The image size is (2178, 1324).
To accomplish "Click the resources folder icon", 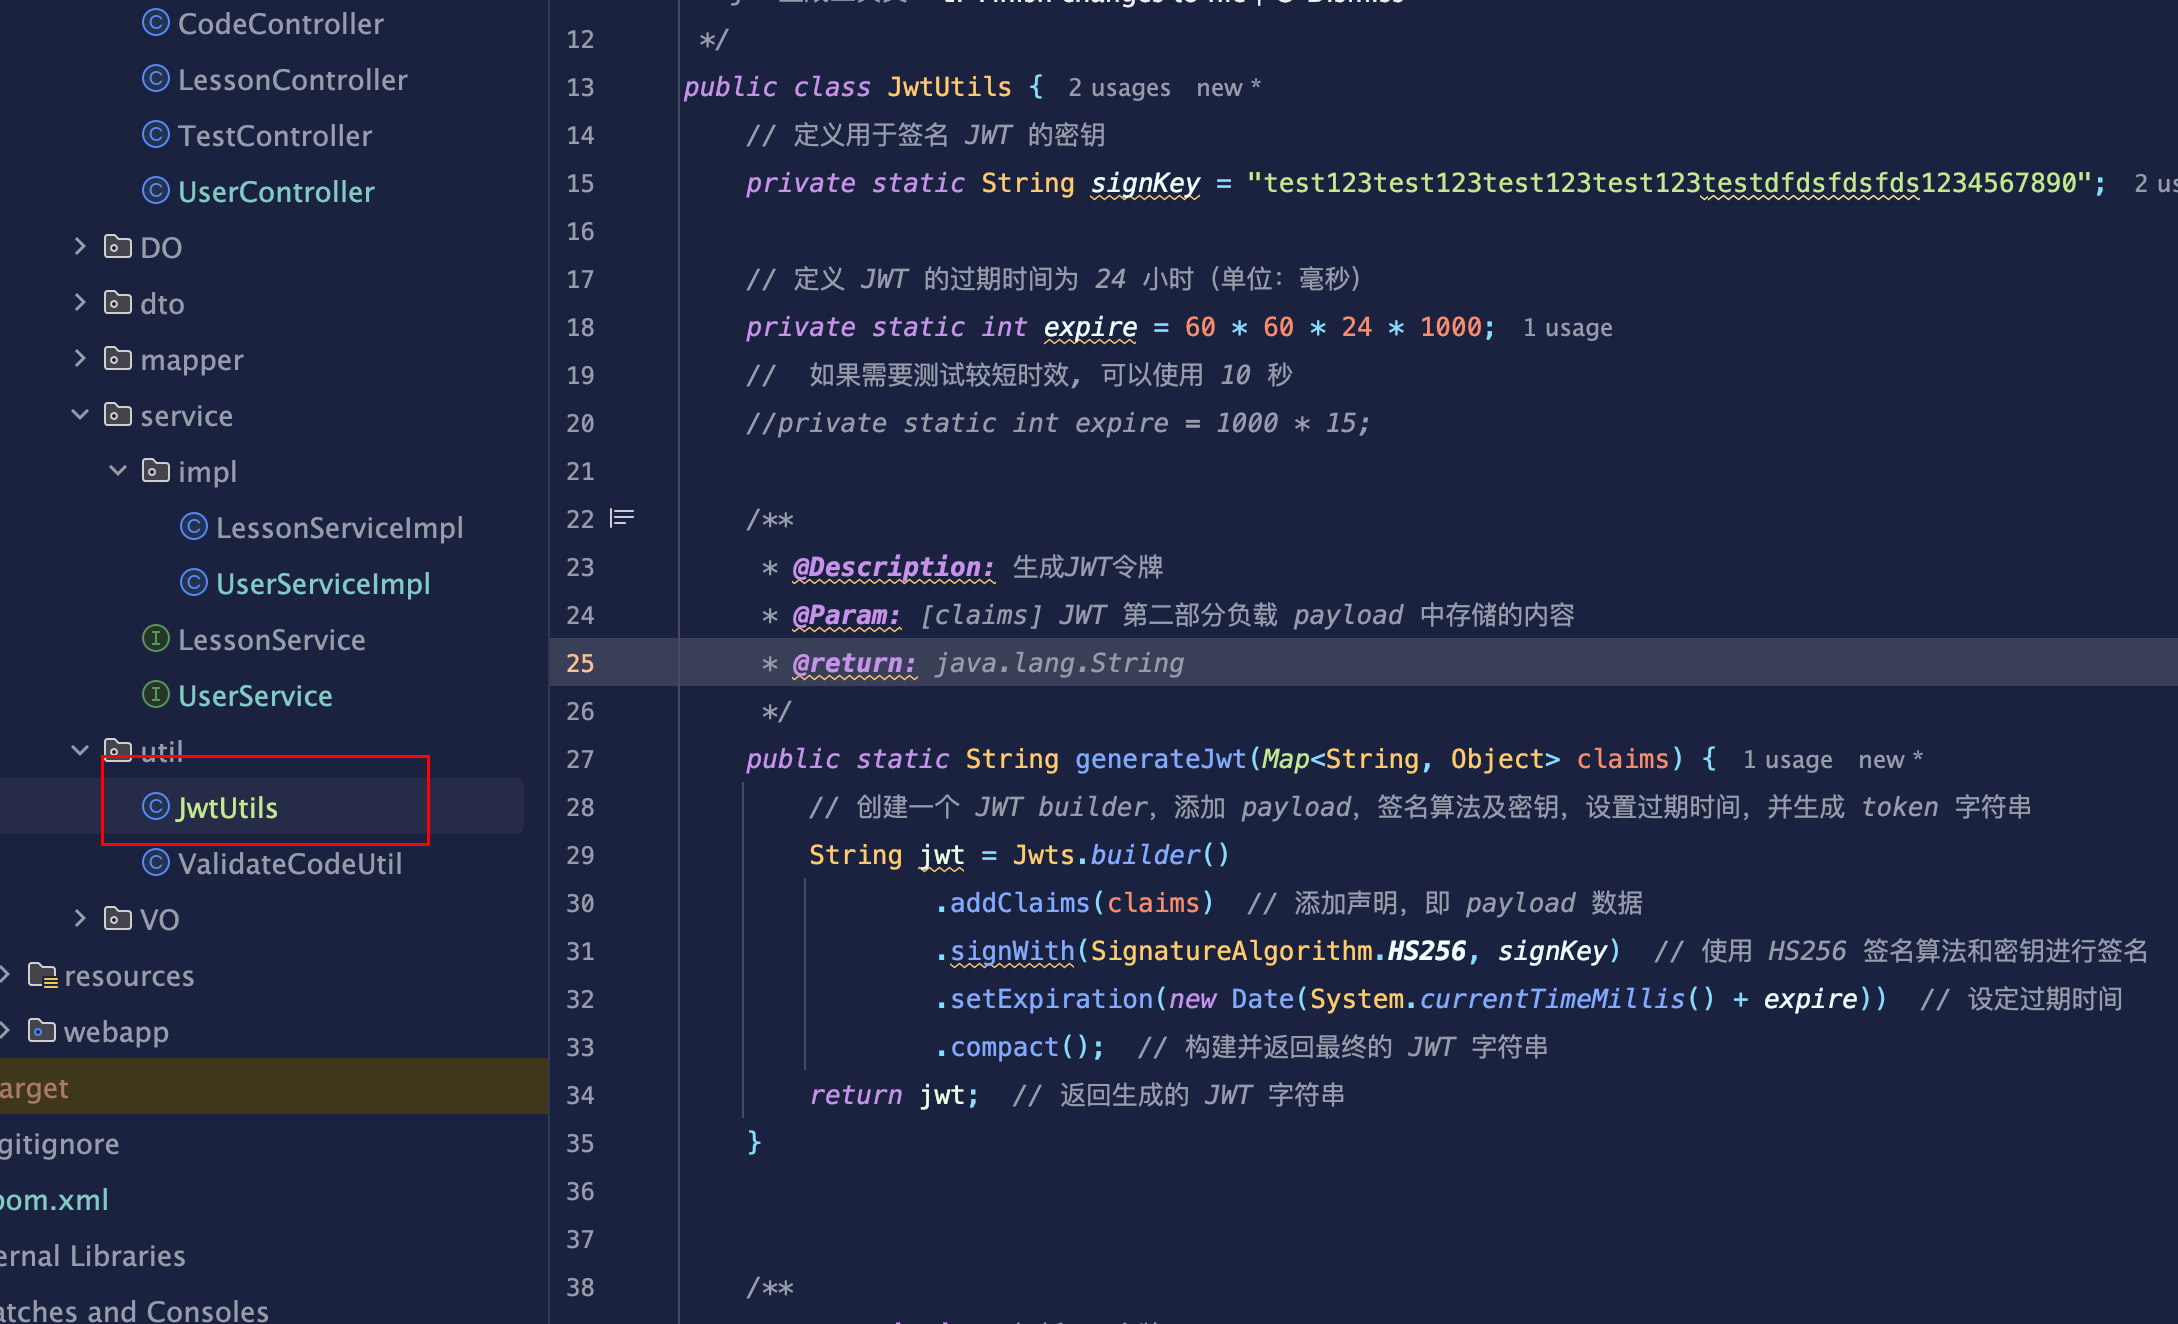I will tap(42, 975).
